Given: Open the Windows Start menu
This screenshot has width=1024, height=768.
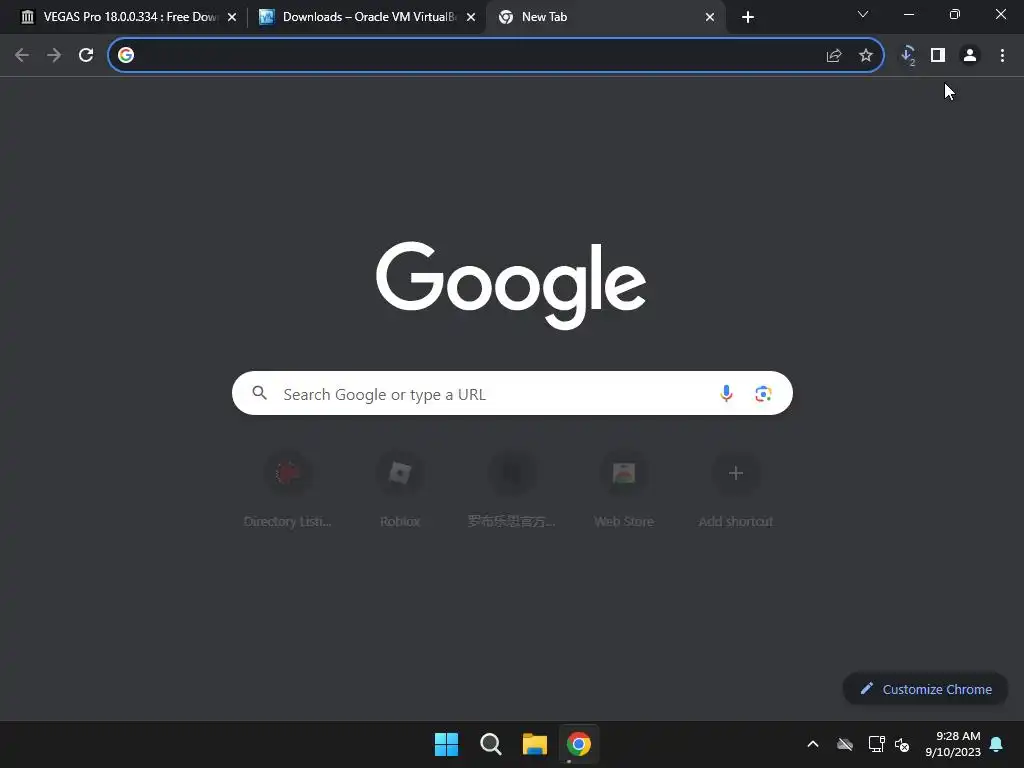Looking at the screenshot, I should [447, 744].
